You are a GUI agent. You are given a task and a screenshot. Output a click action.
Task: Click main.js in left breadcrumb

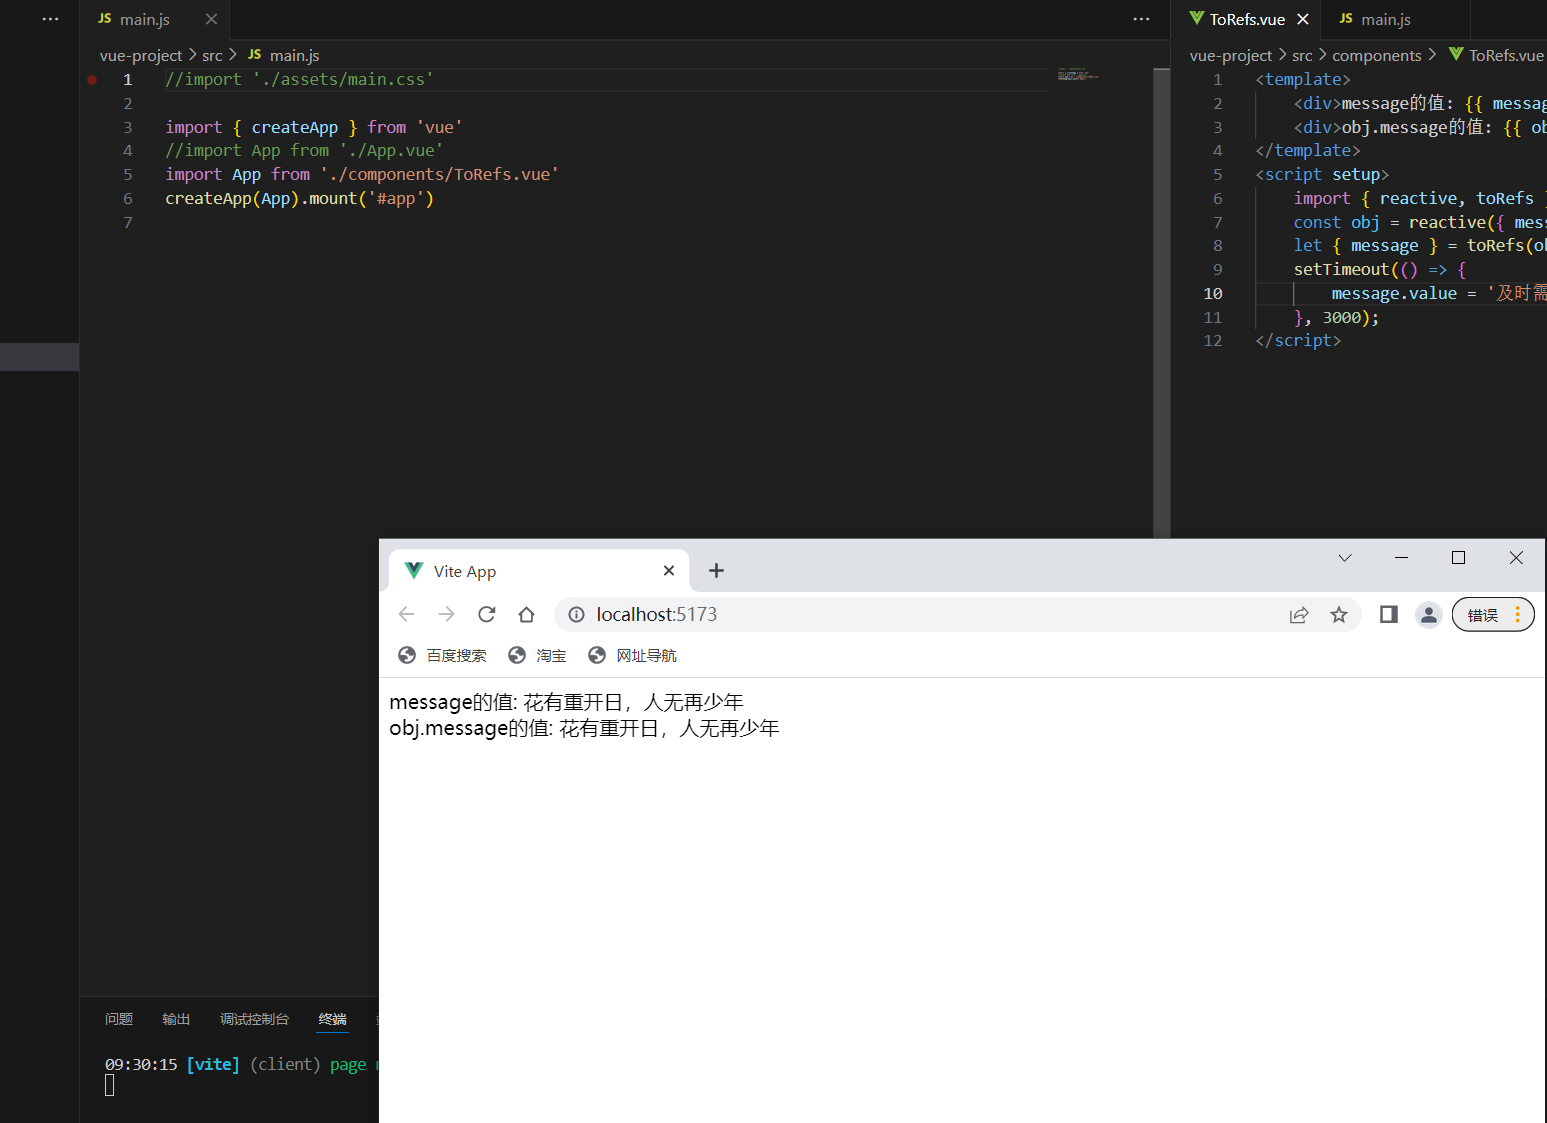[284, 55]
